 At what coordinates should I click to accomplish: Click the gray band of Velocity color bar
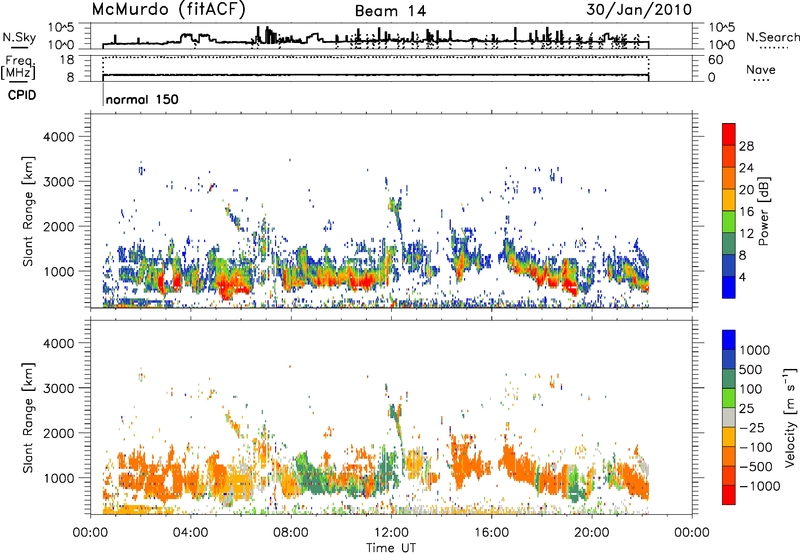click(x=729, y=418)
